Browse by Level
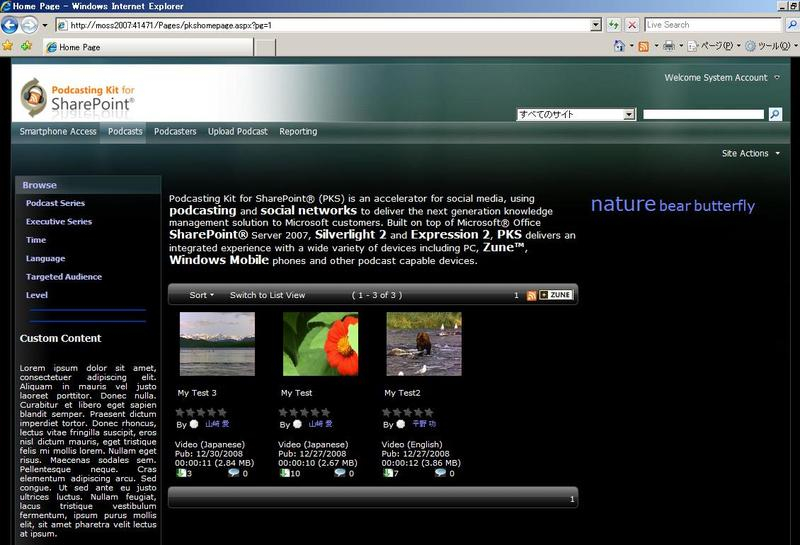This screenshot has width=800, height=545. pos(37,295)
